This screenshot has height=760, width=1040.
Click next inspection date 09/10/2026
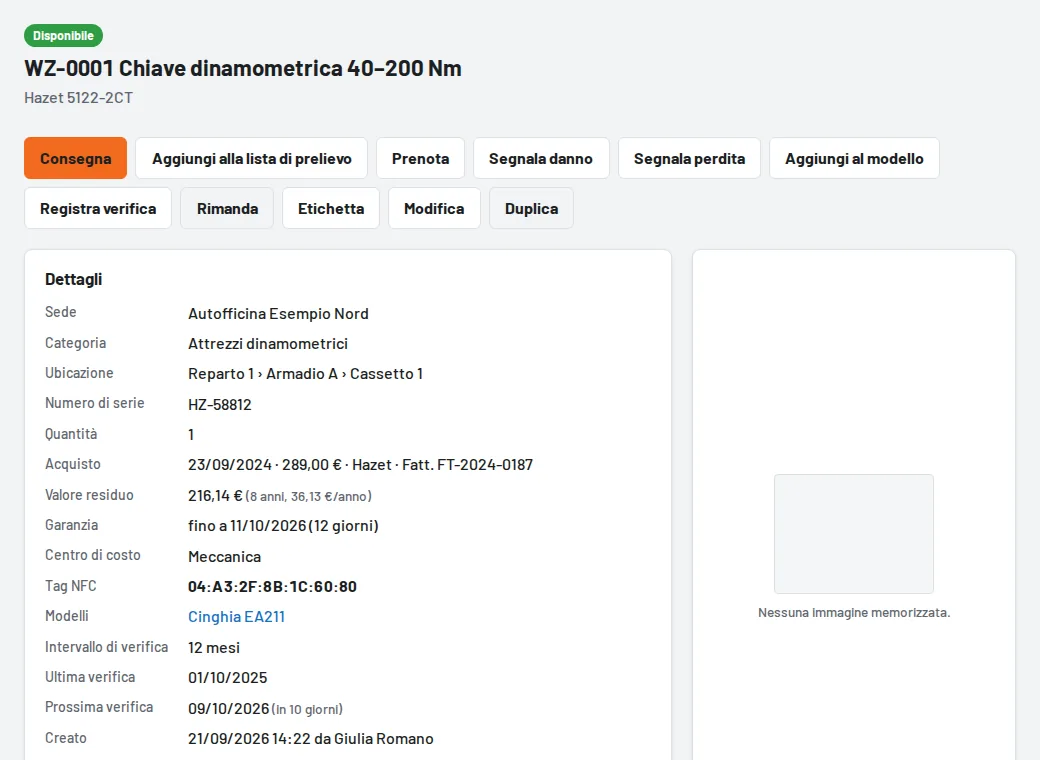229,708
